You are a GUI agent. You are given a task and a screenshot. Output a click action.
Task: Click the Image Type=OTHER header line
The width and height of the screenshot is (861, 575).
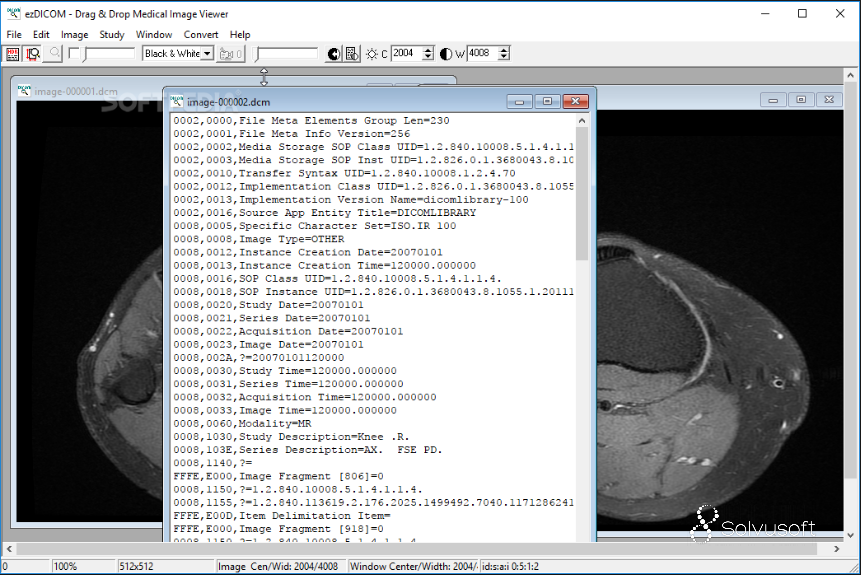click(259, 239)
